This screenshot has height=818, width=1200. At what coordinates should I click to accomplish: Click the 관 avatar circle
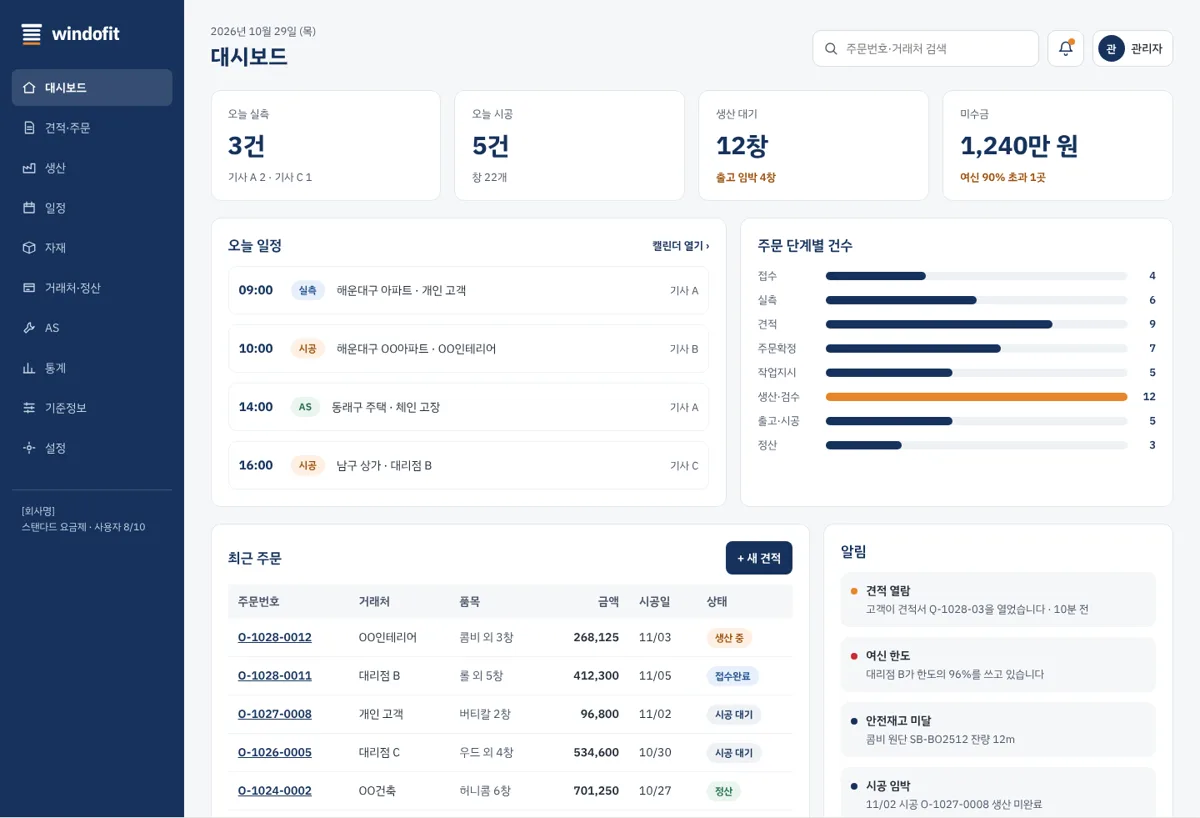(1111, 48)
